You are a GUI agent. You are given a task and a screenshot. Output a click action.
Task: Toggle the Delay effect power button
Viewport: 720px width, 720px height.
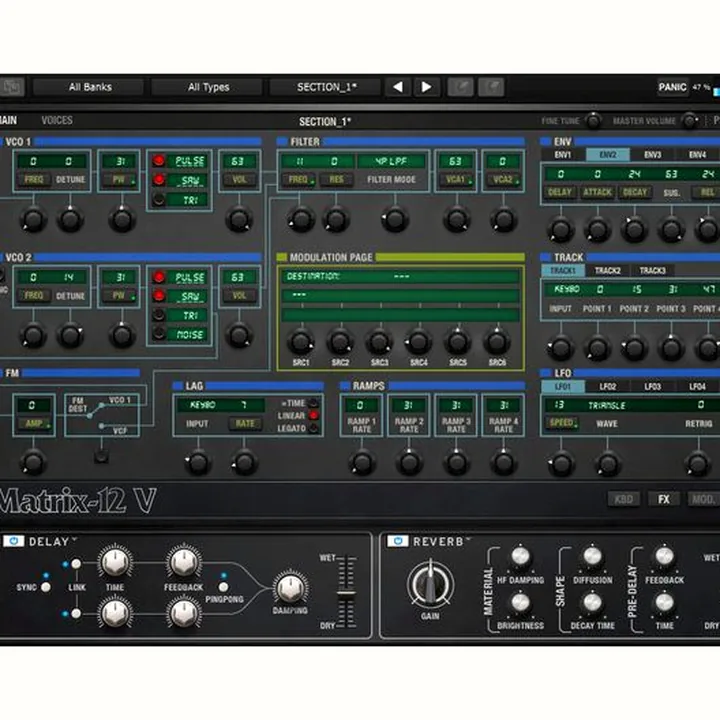click(x=14, y=541)
